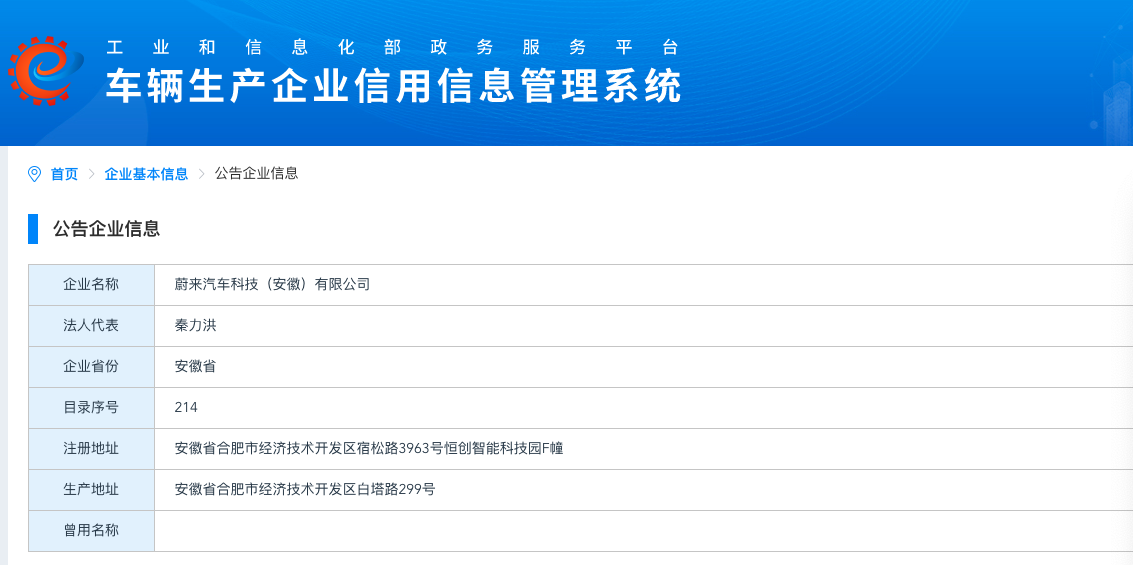The height and width of the screenshot is (565, 1133).
Task: Select the 目录序号 label cell
Action: click(x=91, y=408)
